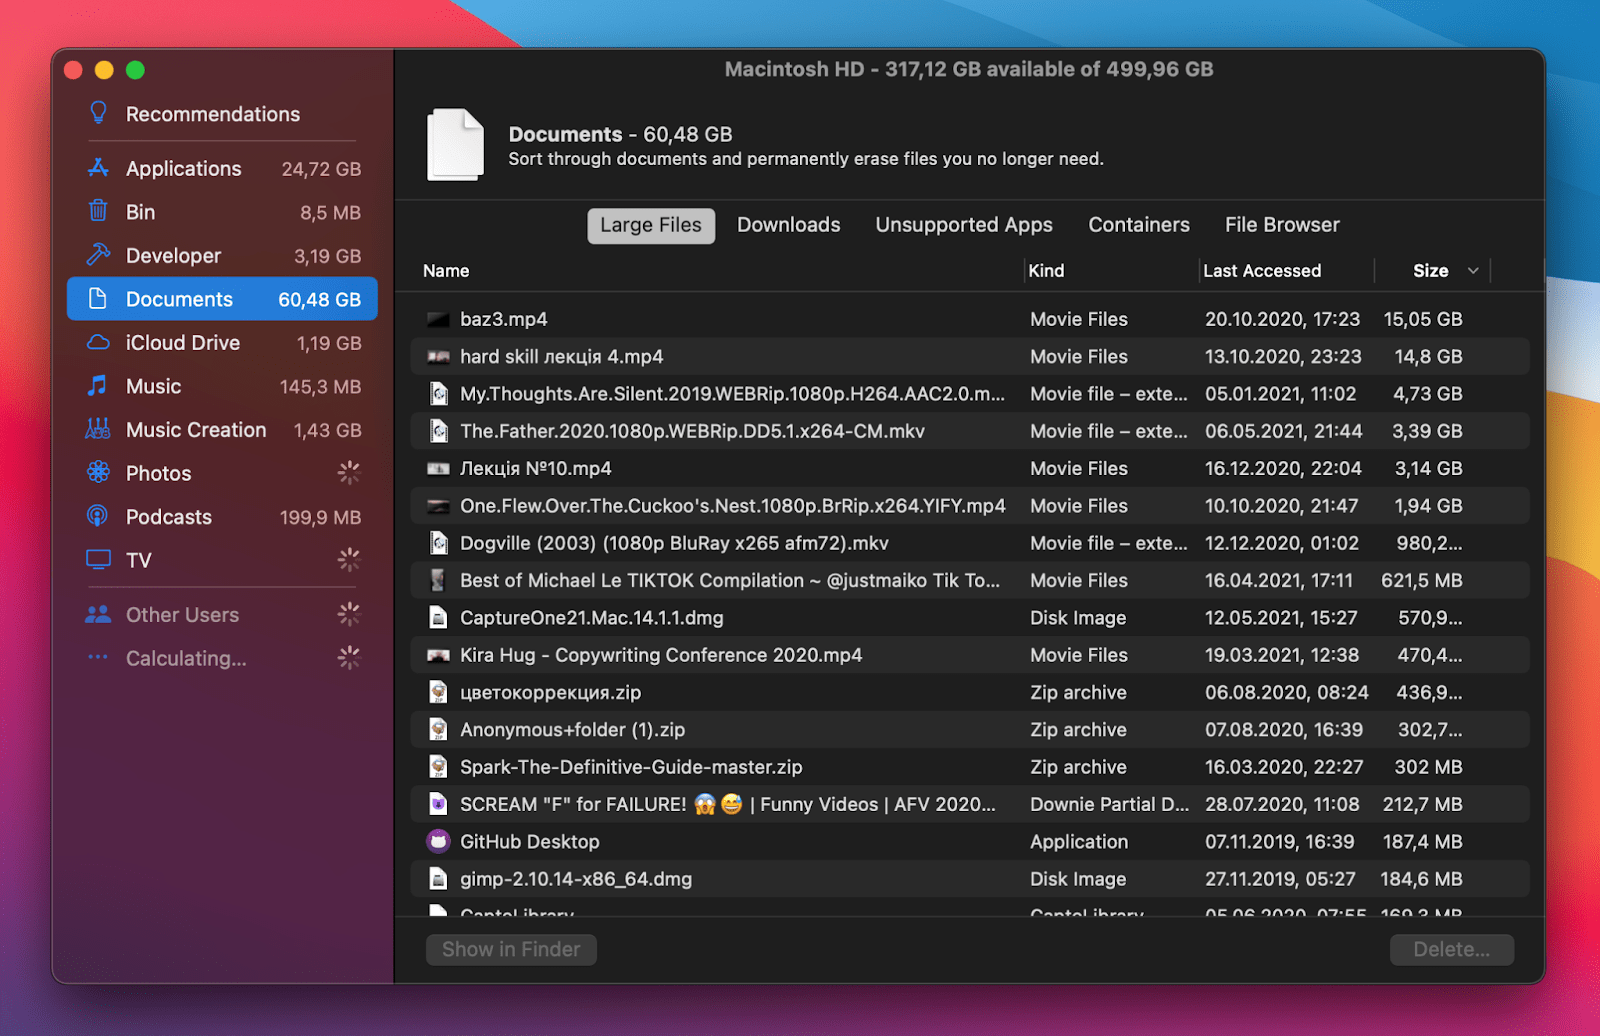Click the 15,05 GB size value

click(1423, 319)
